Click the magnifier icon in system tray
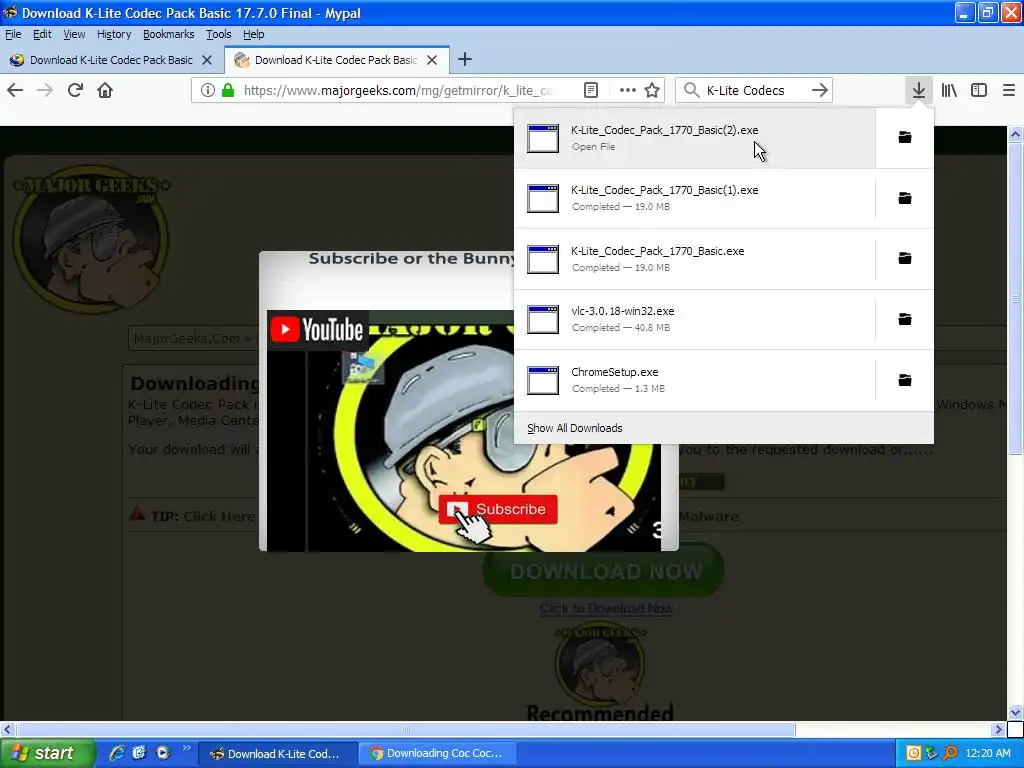 click(x=950, y=753)
